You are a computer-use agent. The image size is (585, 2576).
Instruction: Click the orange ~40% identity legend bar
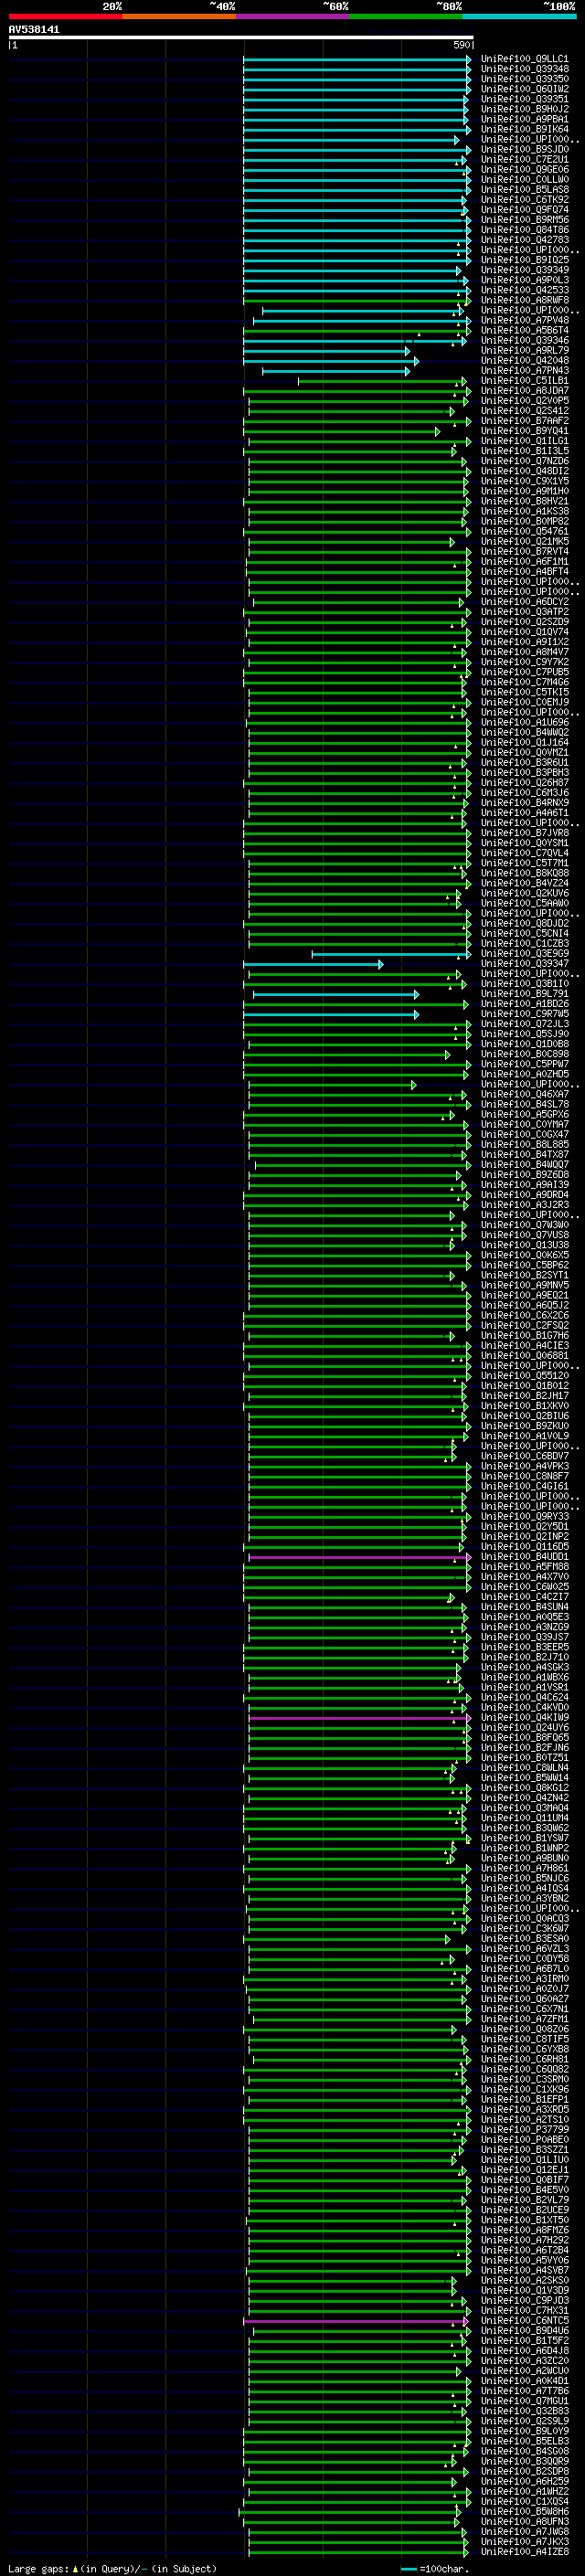(179, 16)
